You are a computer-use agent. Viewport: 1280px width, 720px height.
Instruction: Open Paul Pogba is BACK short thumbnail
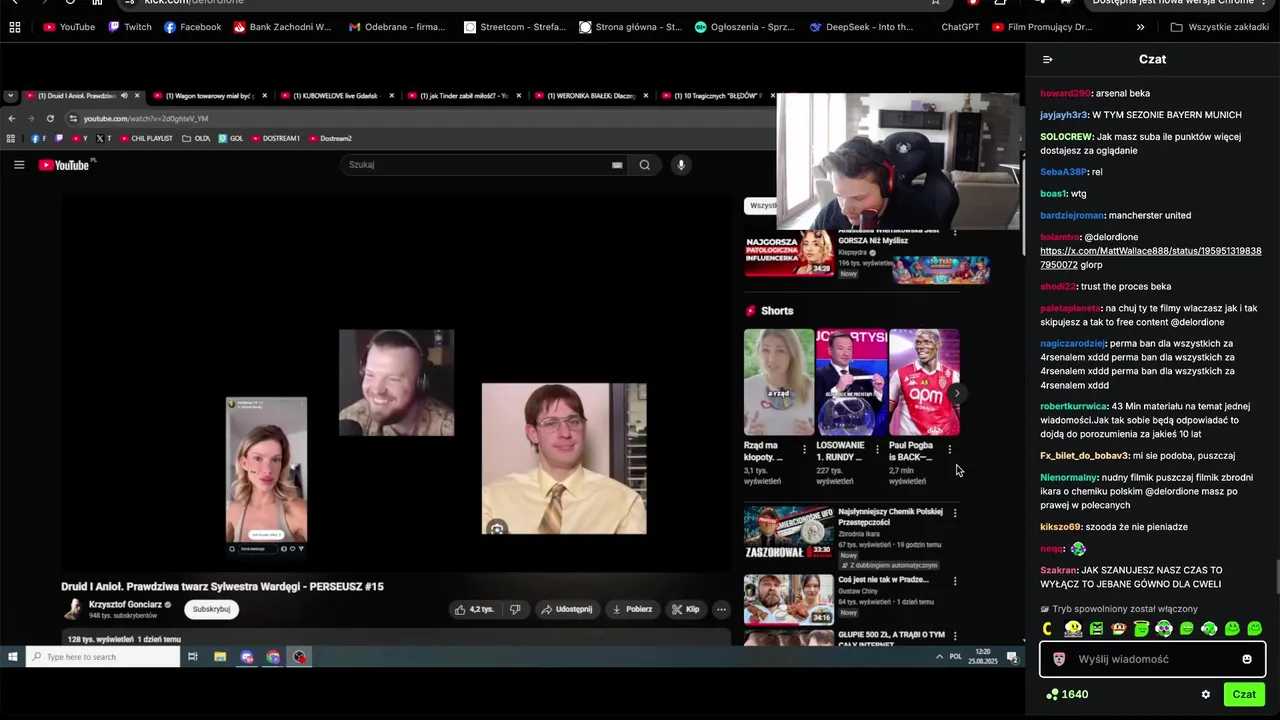(x=924, y=382)
